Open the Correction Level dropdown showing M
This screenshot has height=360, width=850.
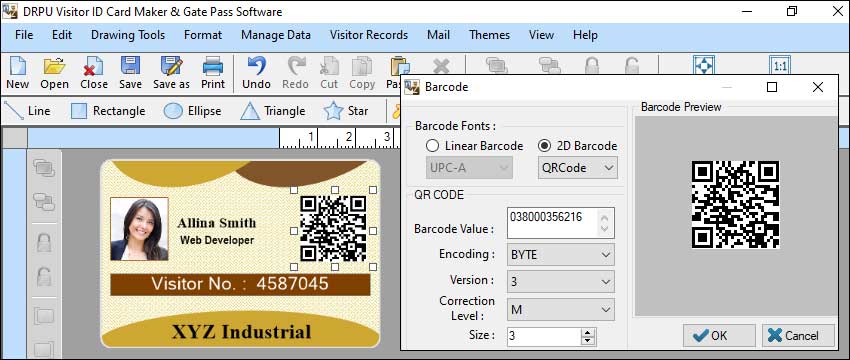(561, 310)
